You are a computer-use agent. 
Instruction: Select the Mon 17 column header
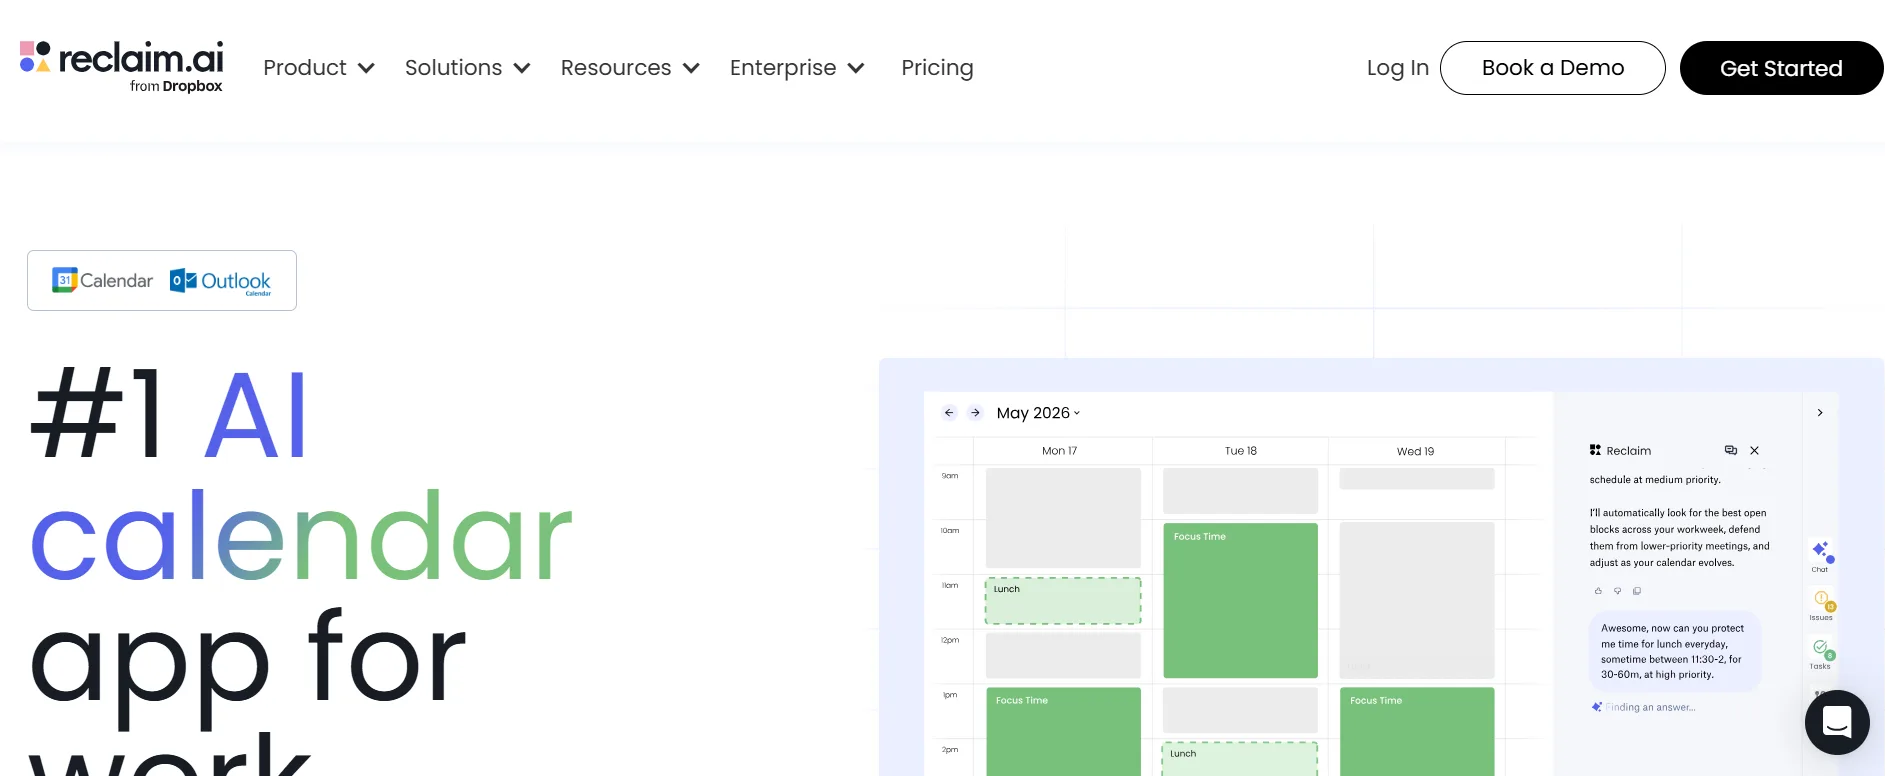tap(1060, 451)
